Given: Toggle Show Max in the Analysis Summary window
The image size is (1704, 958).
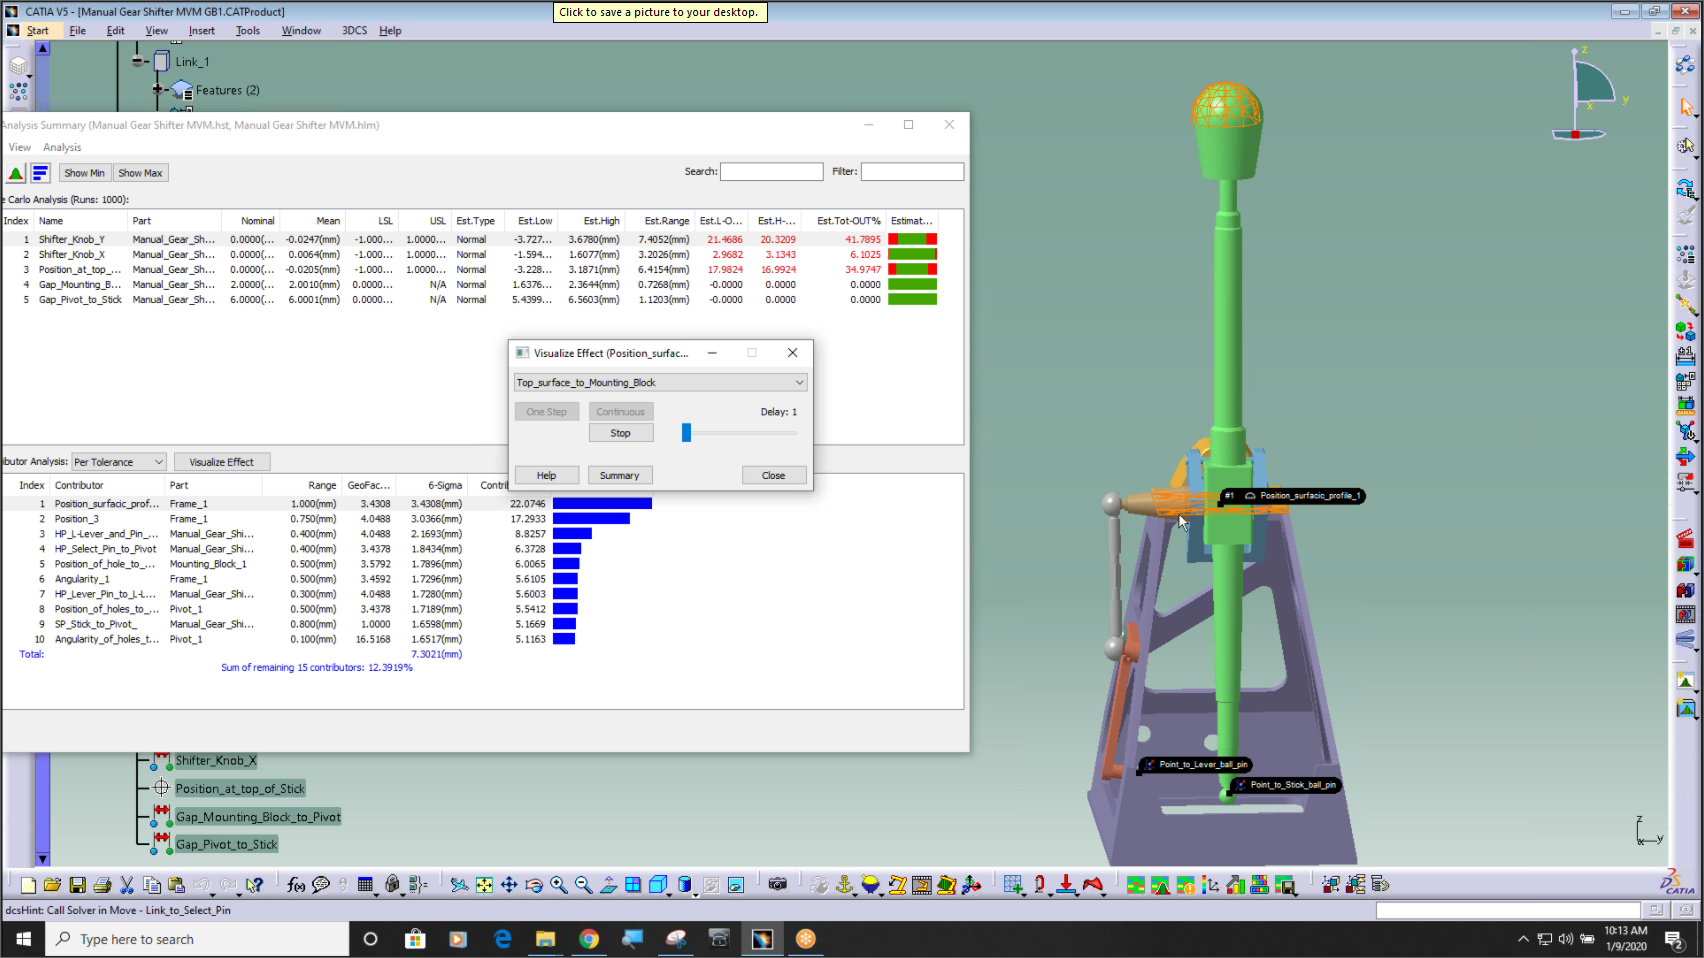Looking at the screenshot, I should tap(139, 172).
